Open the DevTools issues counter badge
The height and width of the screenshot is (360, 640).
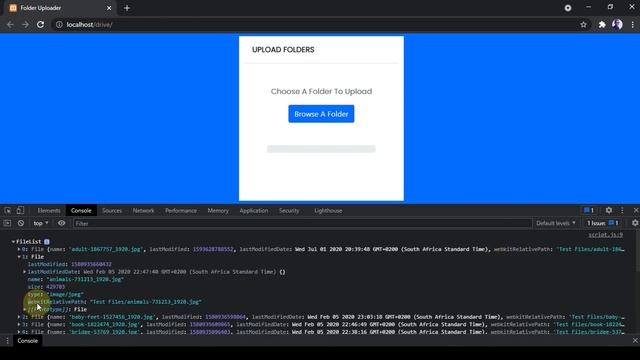(x=589, y=210)
